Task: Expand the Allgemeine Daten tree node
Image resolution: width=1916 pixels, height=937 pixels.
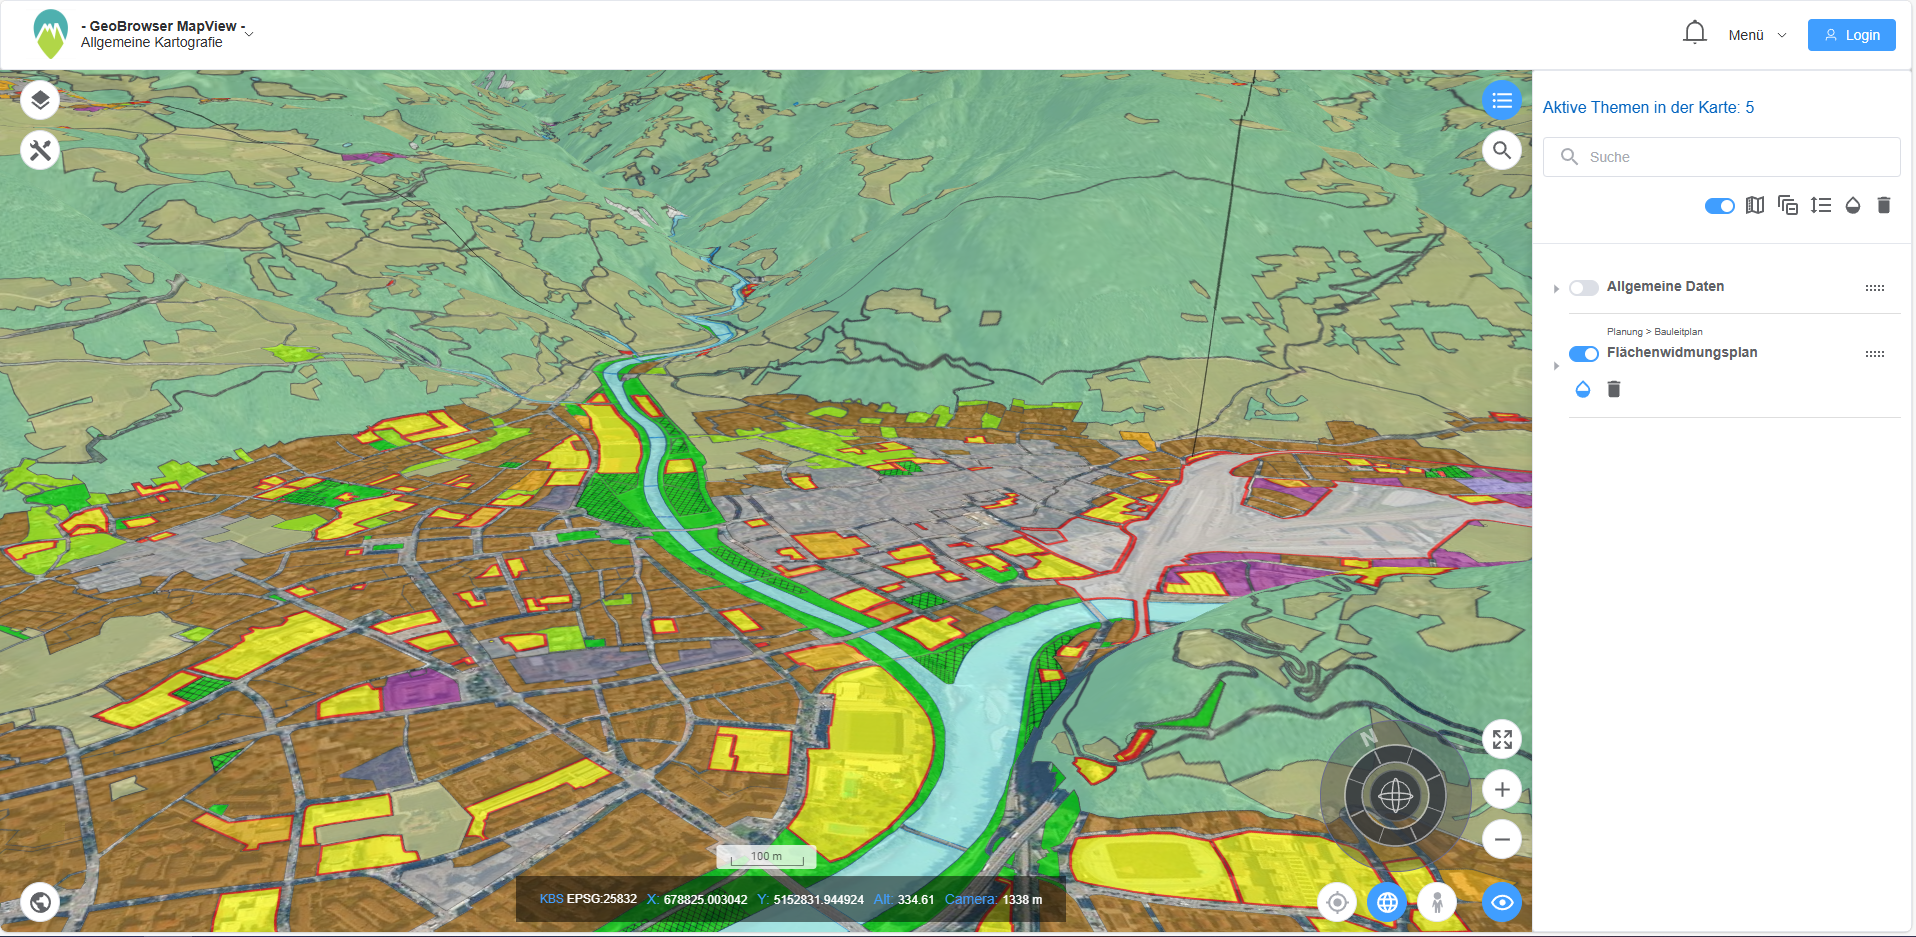Action: (1556, 289)
